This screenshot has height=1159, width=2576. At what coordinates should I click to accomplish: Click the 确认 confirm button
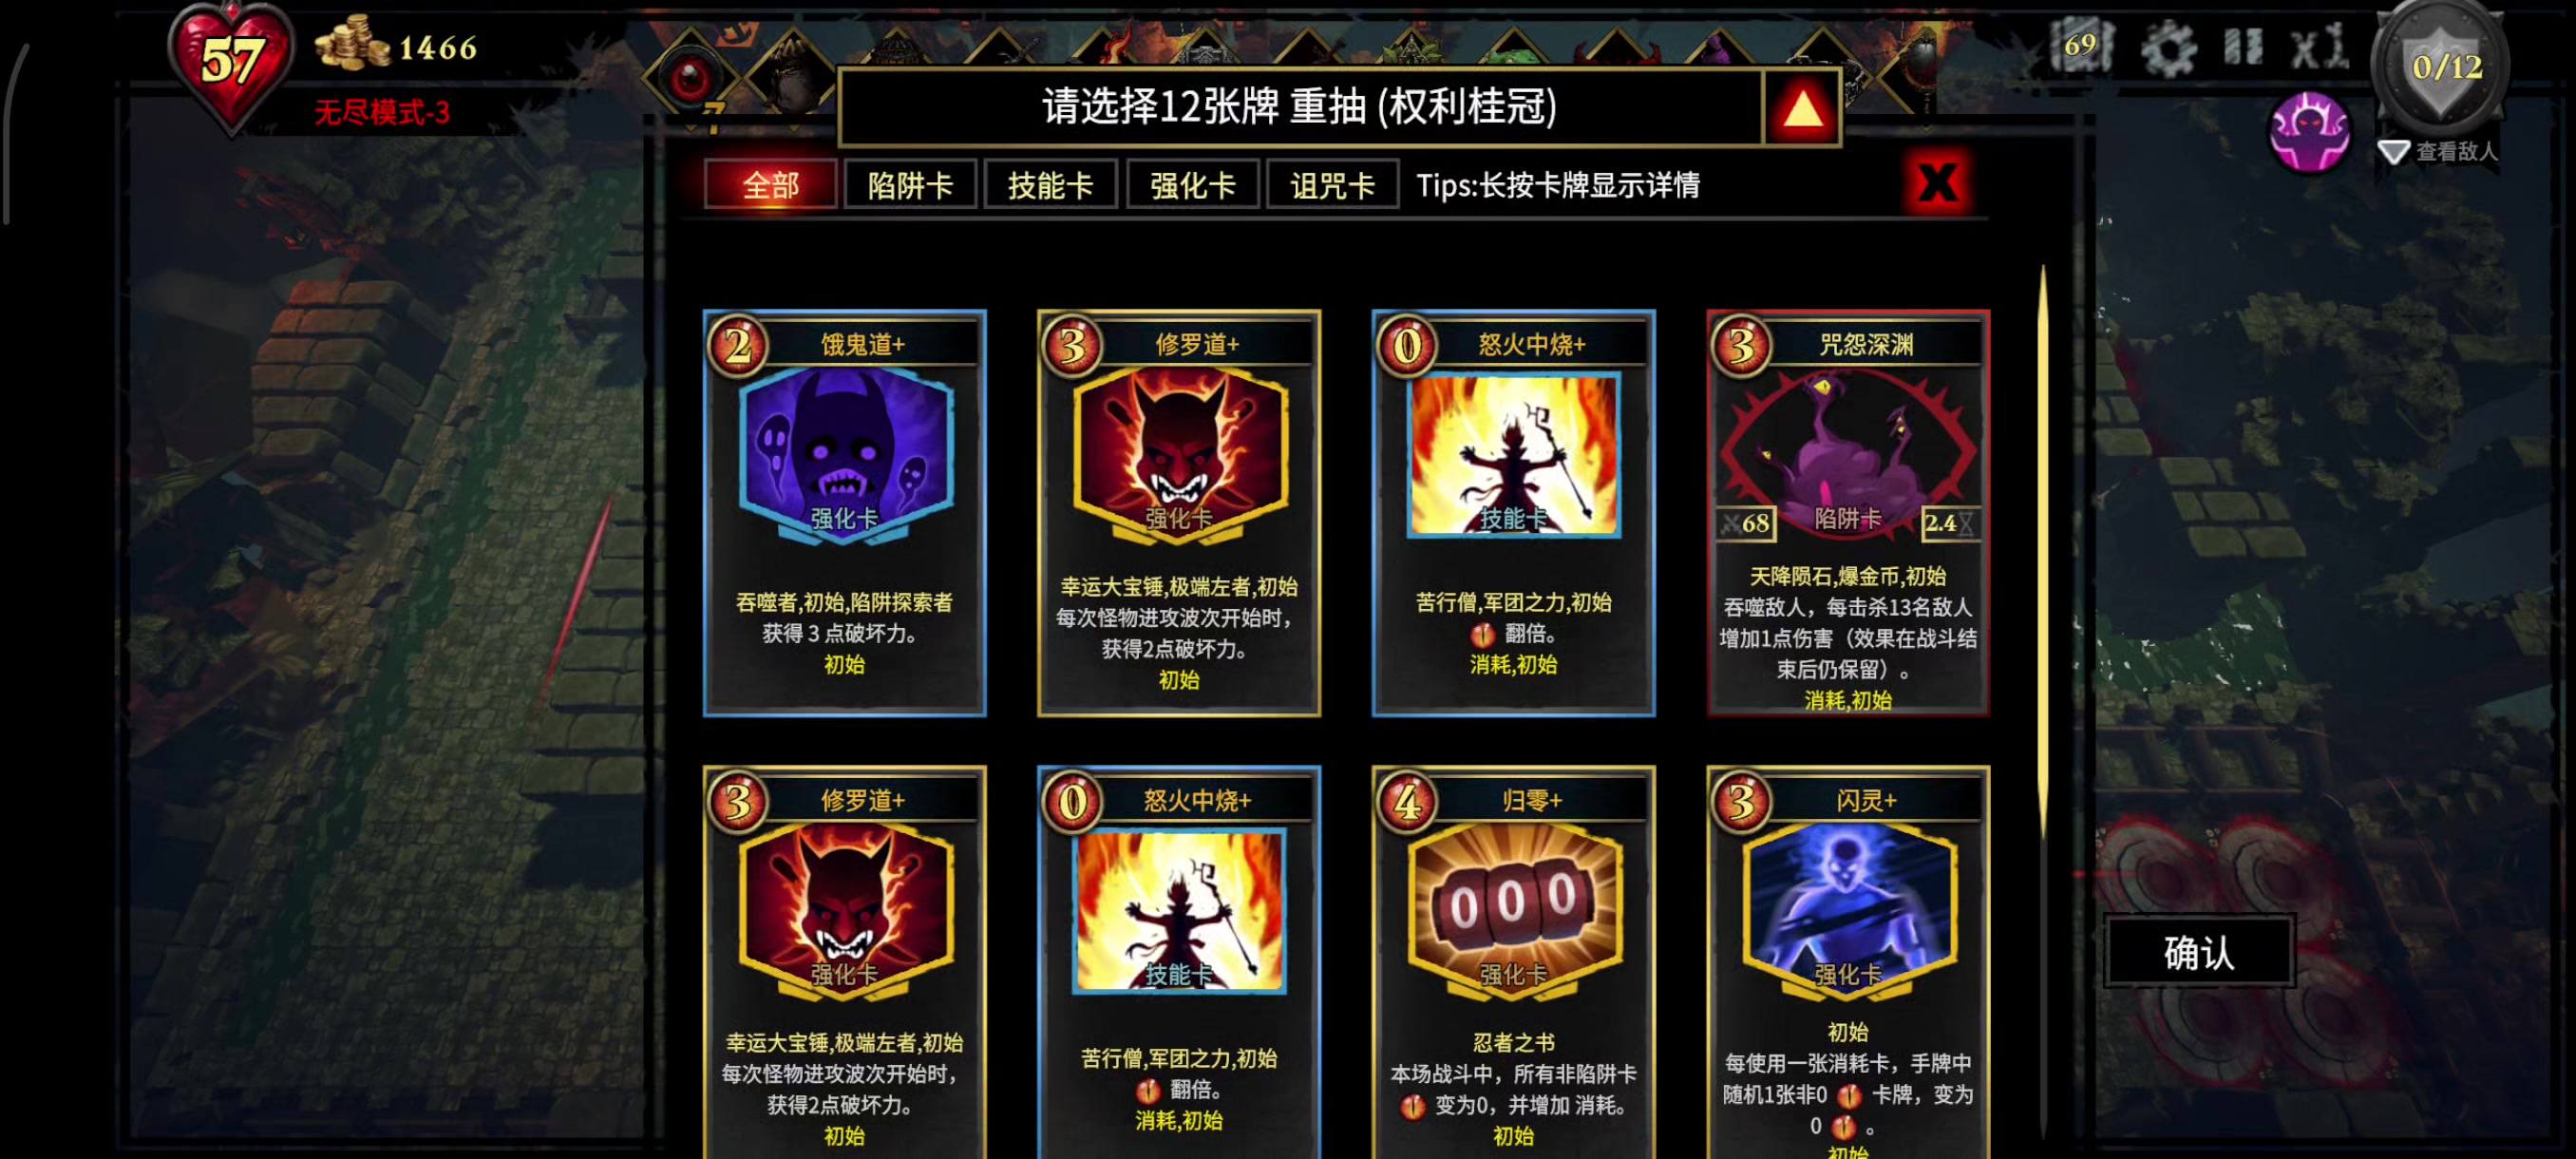2199,951
